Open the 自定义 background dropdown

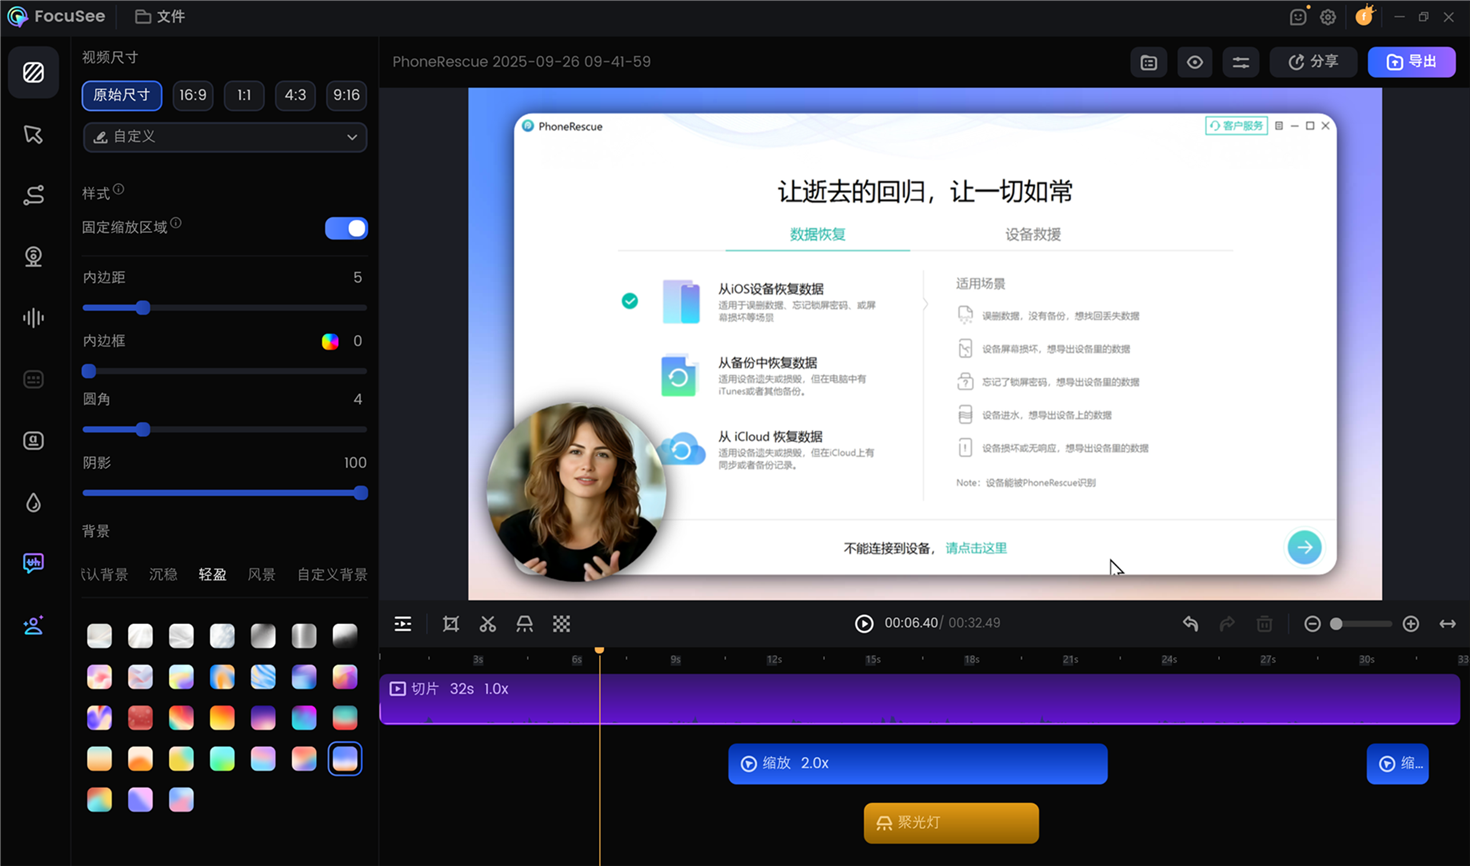(x=224, y=137)
